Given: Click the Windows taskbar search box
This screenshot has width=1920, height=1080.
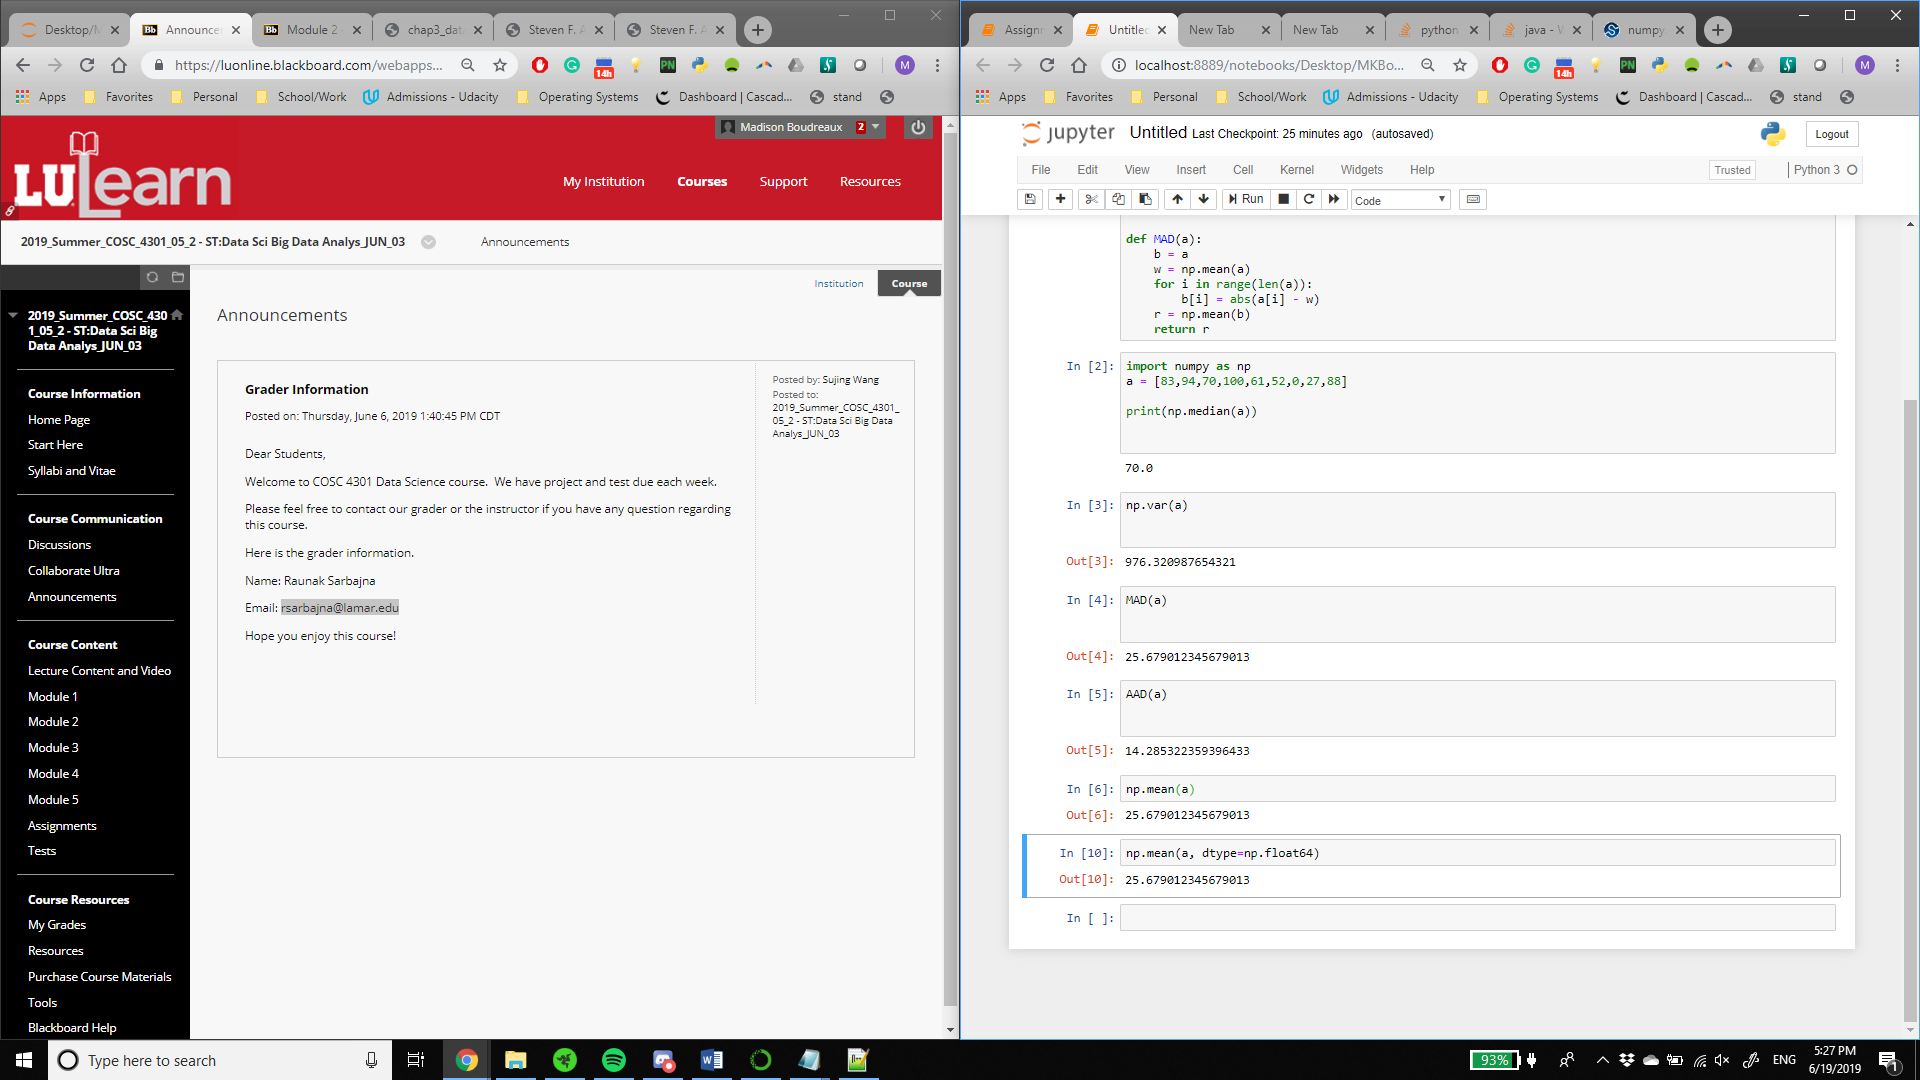Looking at the screenshot, I should [x=218, y=1060].
